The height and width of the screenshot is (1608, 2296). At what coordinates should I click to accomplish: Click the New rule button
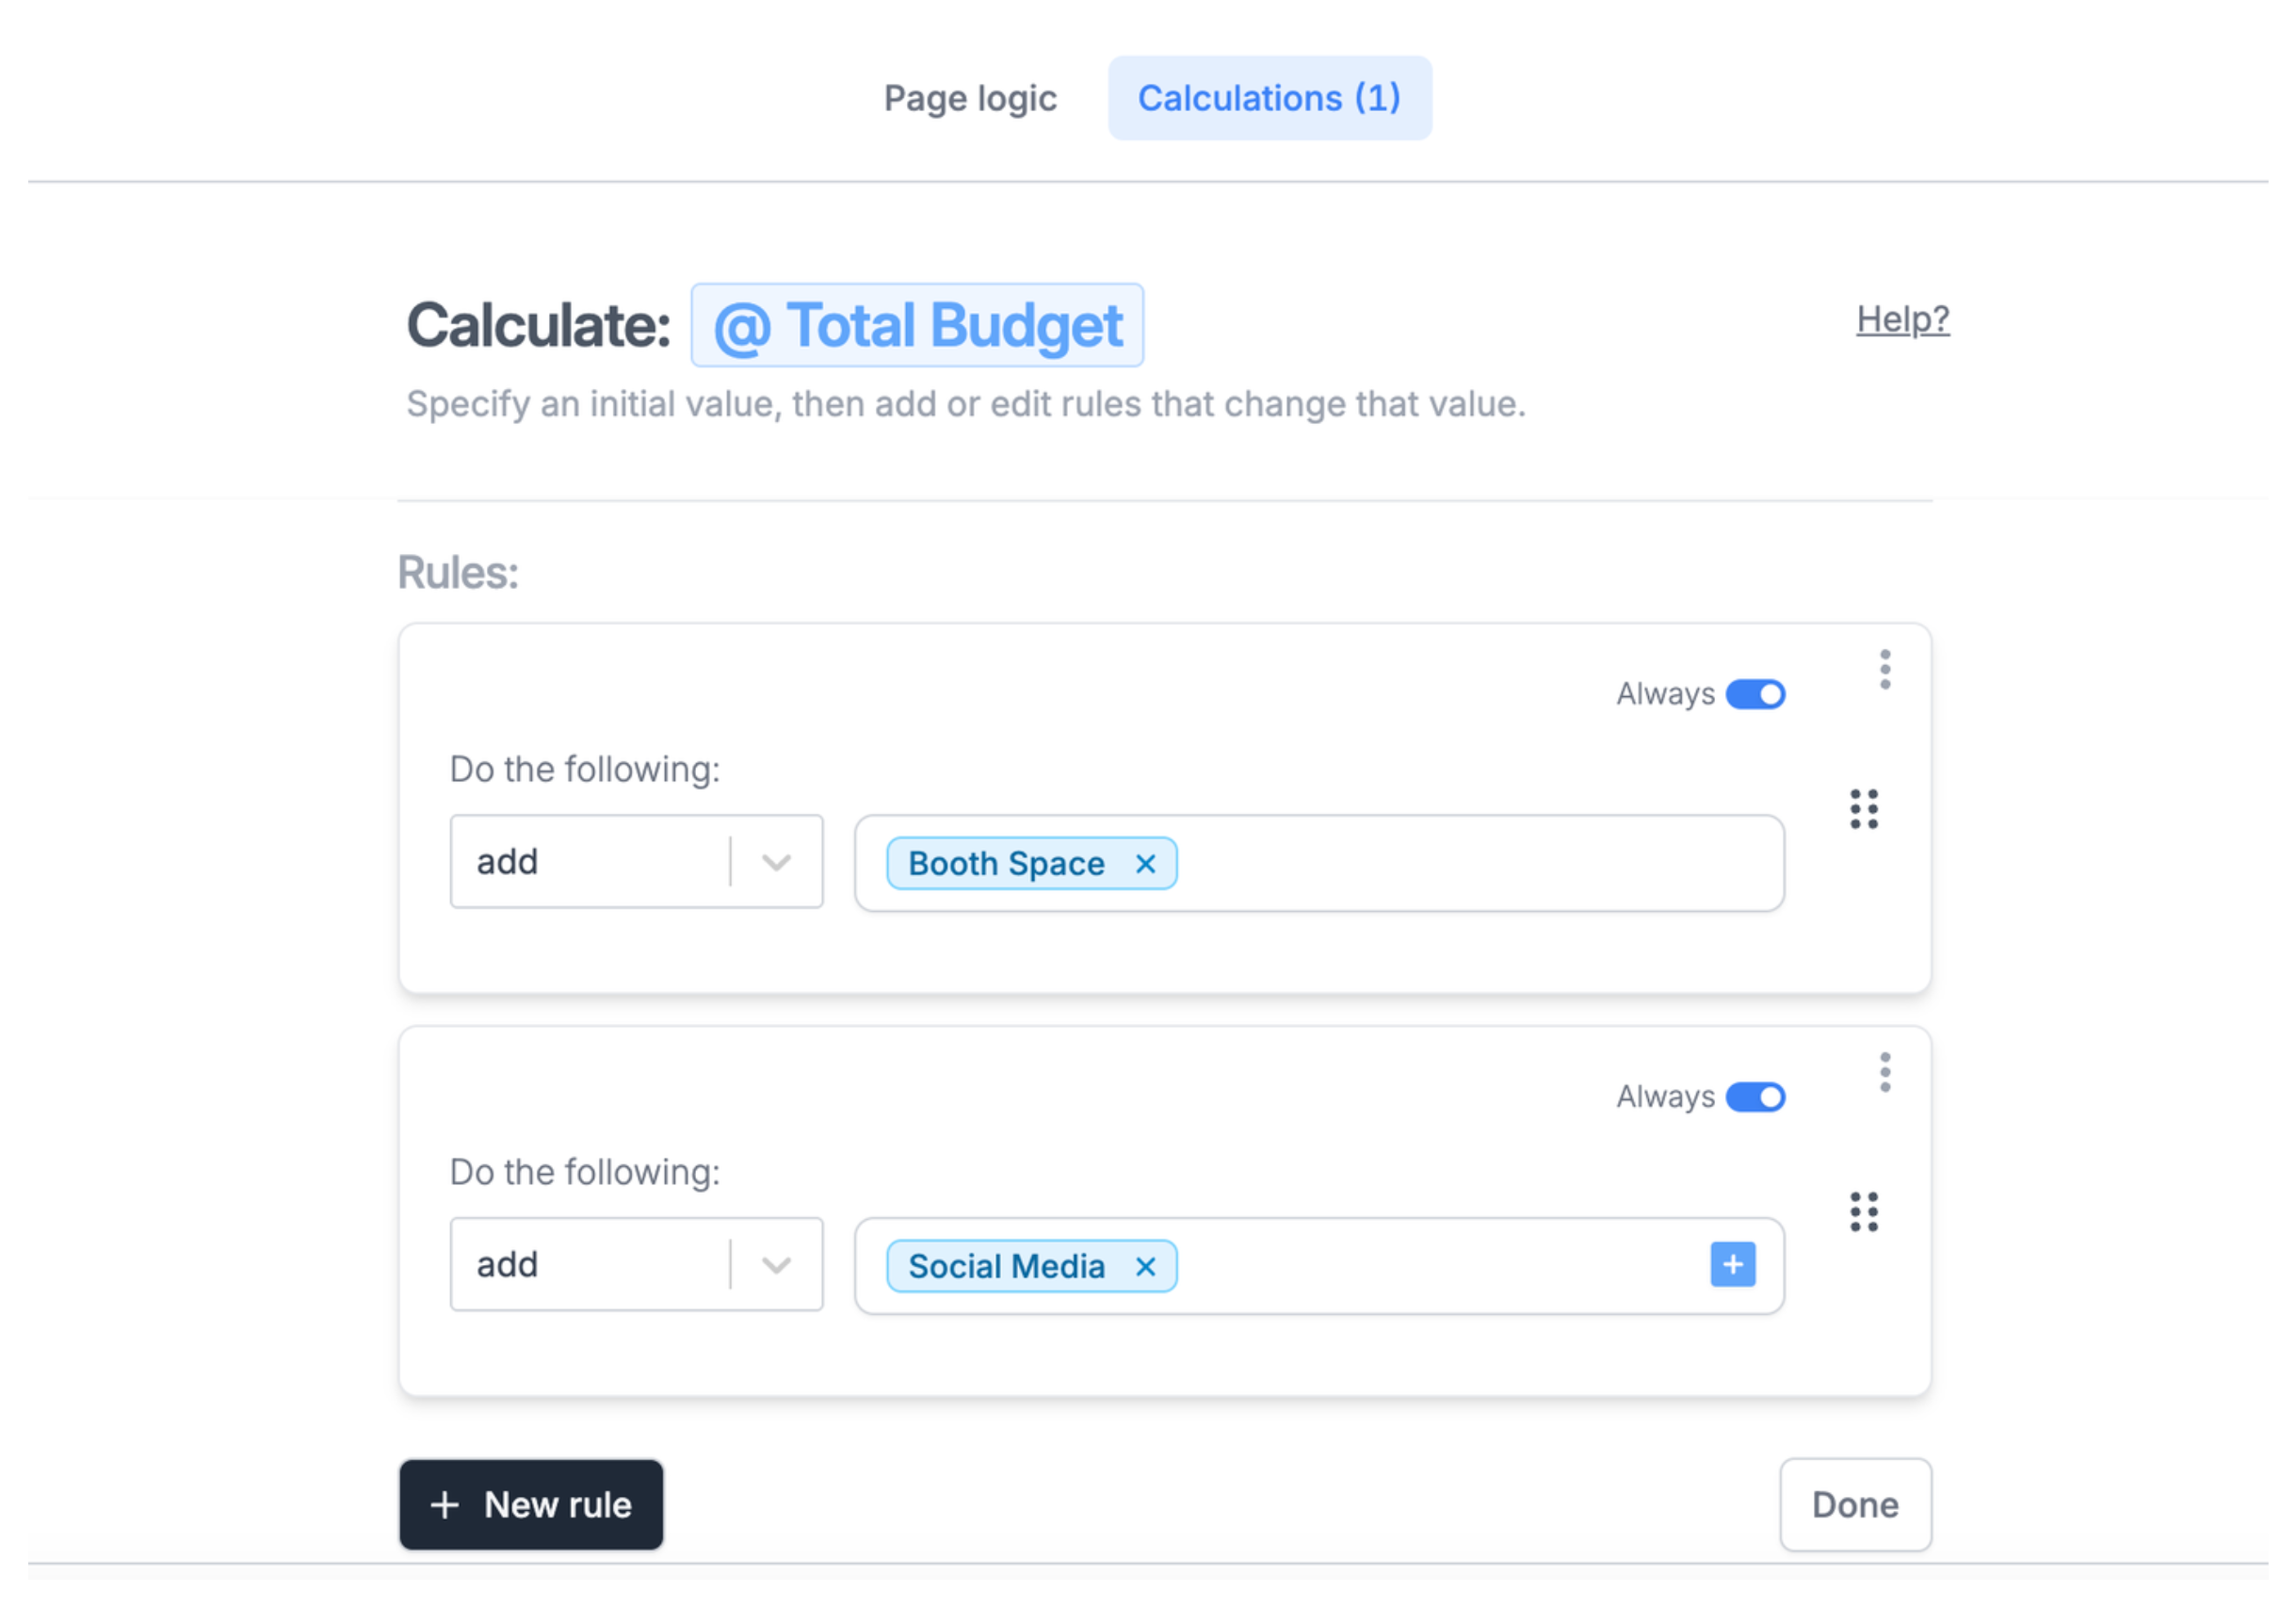530,1504
